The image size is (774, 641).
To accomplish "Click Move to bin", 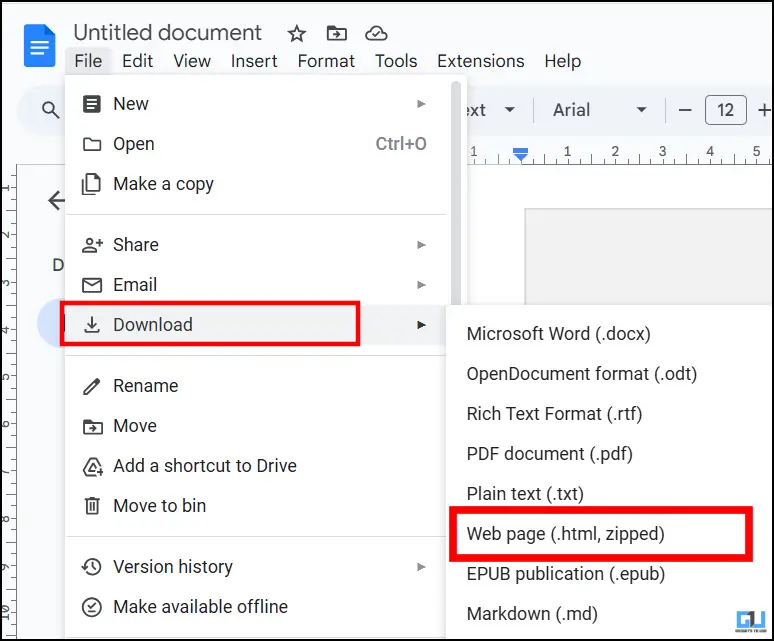I will (159, 506).
